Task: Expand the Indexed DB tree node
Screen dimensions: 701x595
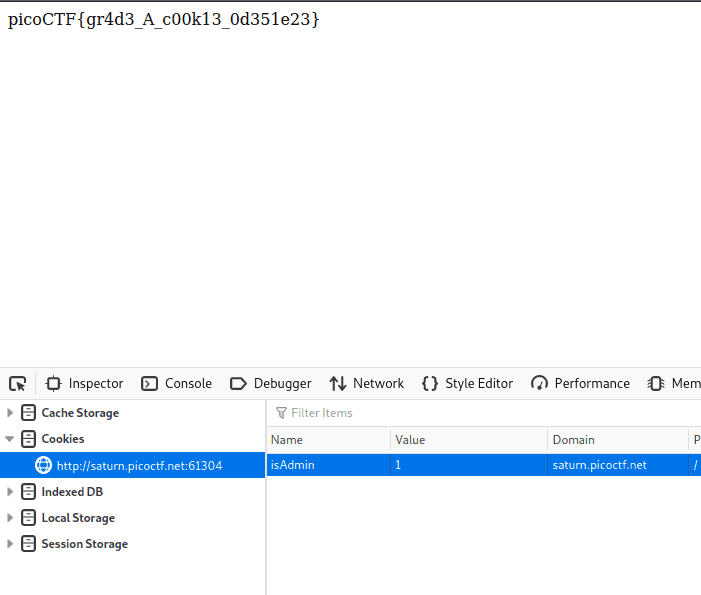Action: pos(10,492)
